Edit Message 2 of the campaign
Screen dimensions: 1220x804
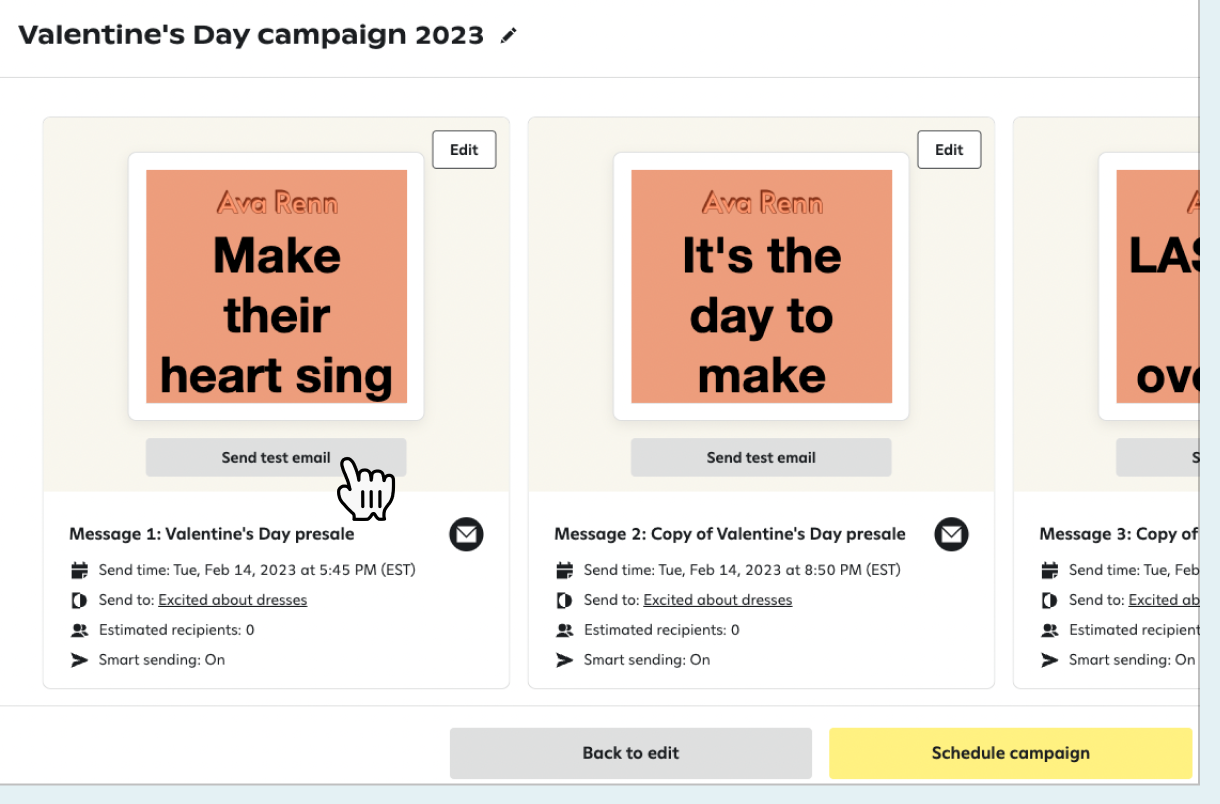point(948,149)
